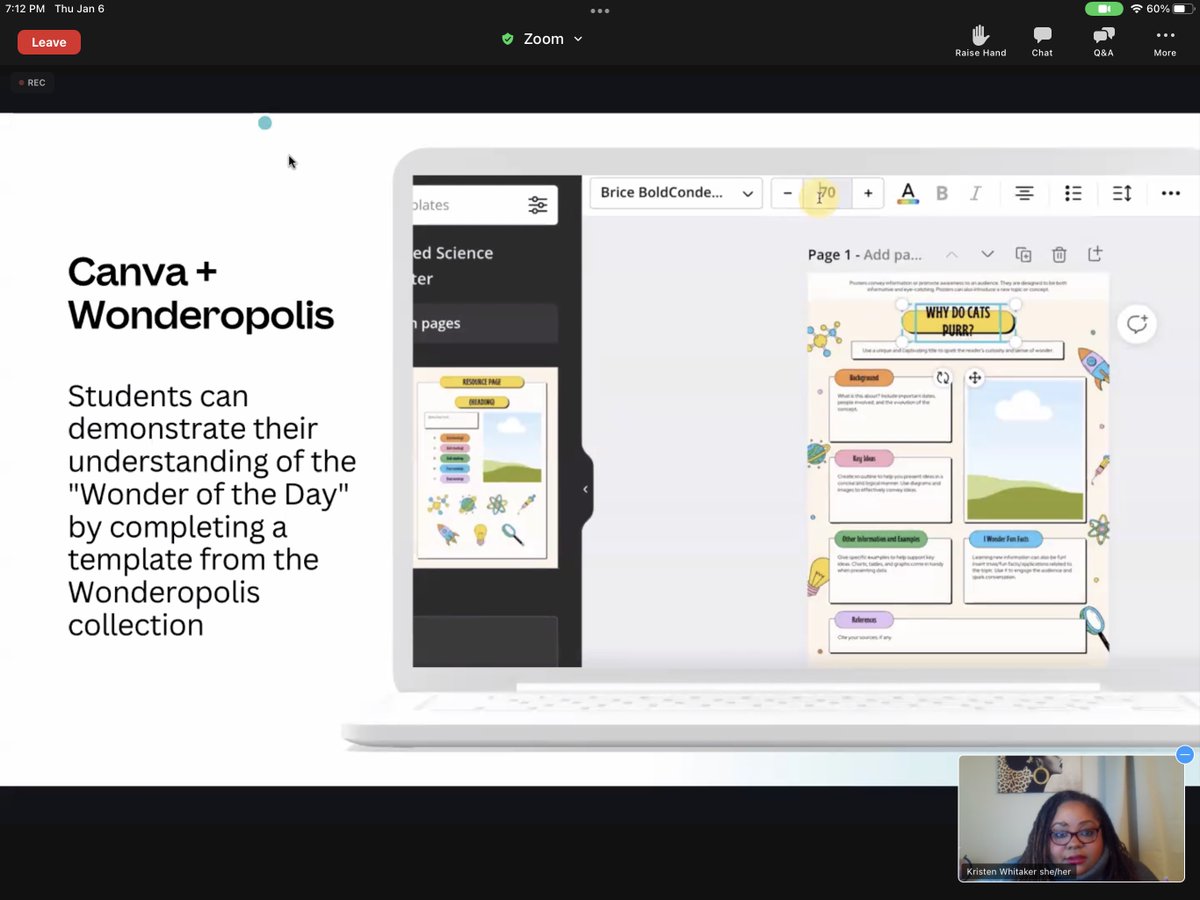
Task: Collapse the Canva side panel
Action: 586,489
